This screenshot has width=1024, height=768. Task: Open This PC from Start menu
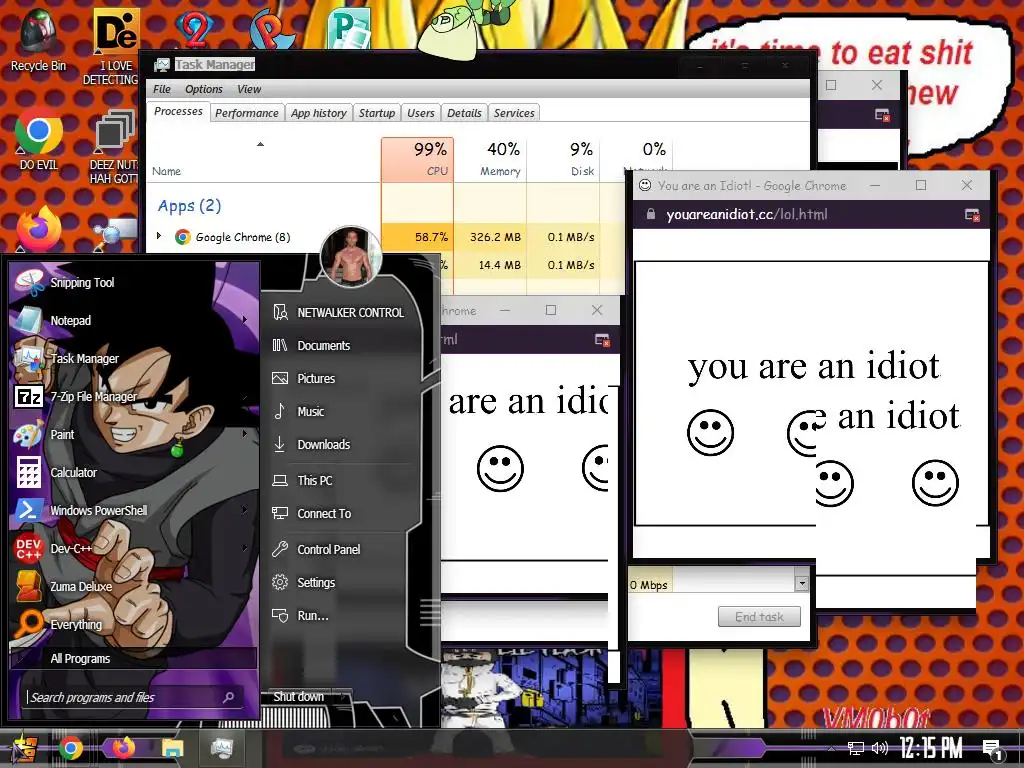(303, 480)
